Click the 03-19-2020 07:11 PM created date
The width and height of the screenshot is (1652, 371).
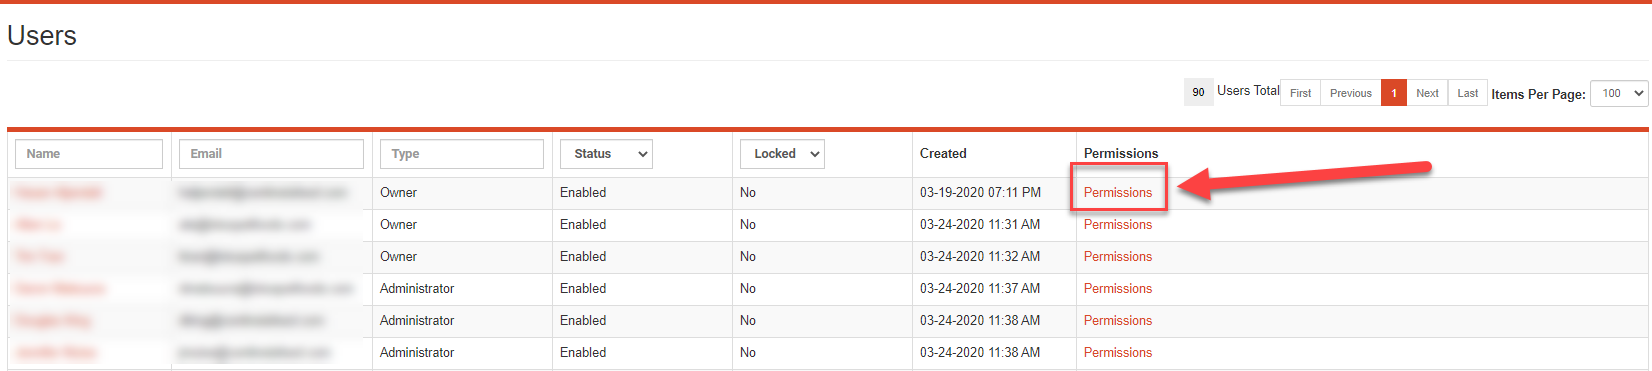(x=980, y=193)
